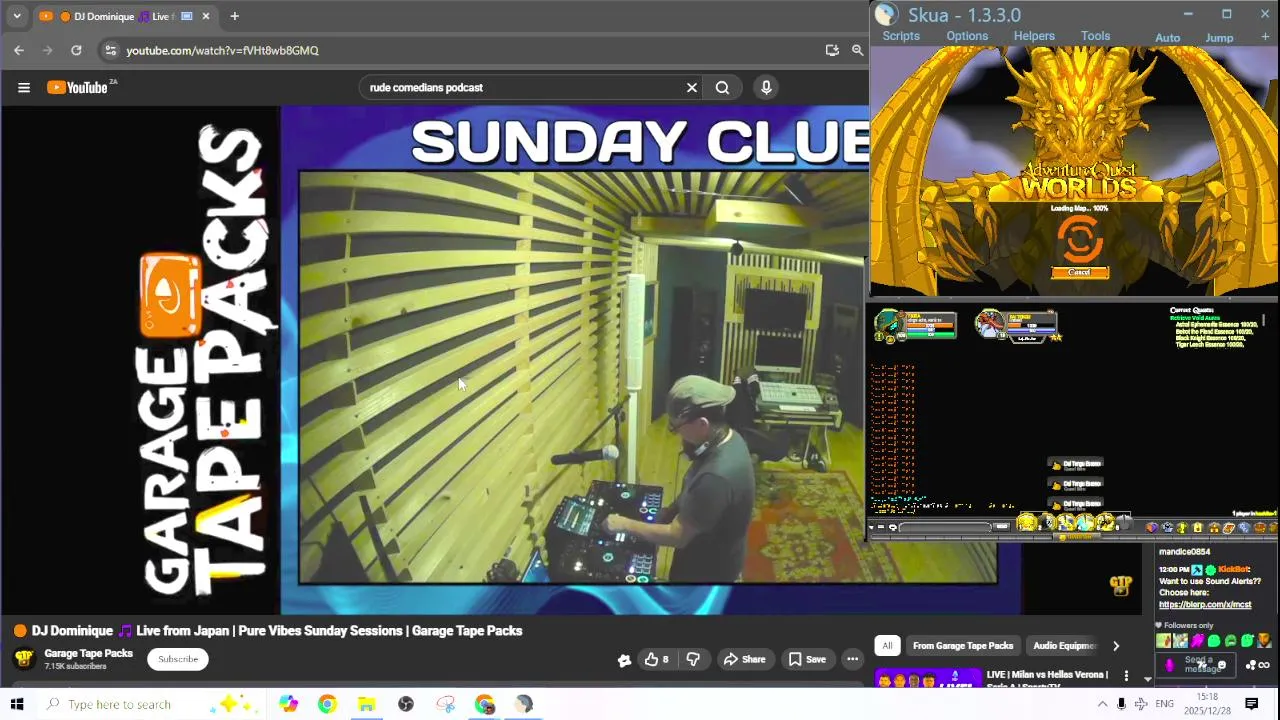
Task: Click the taskbar 'Type here to search' box
Action: click(x=150, y=704)
